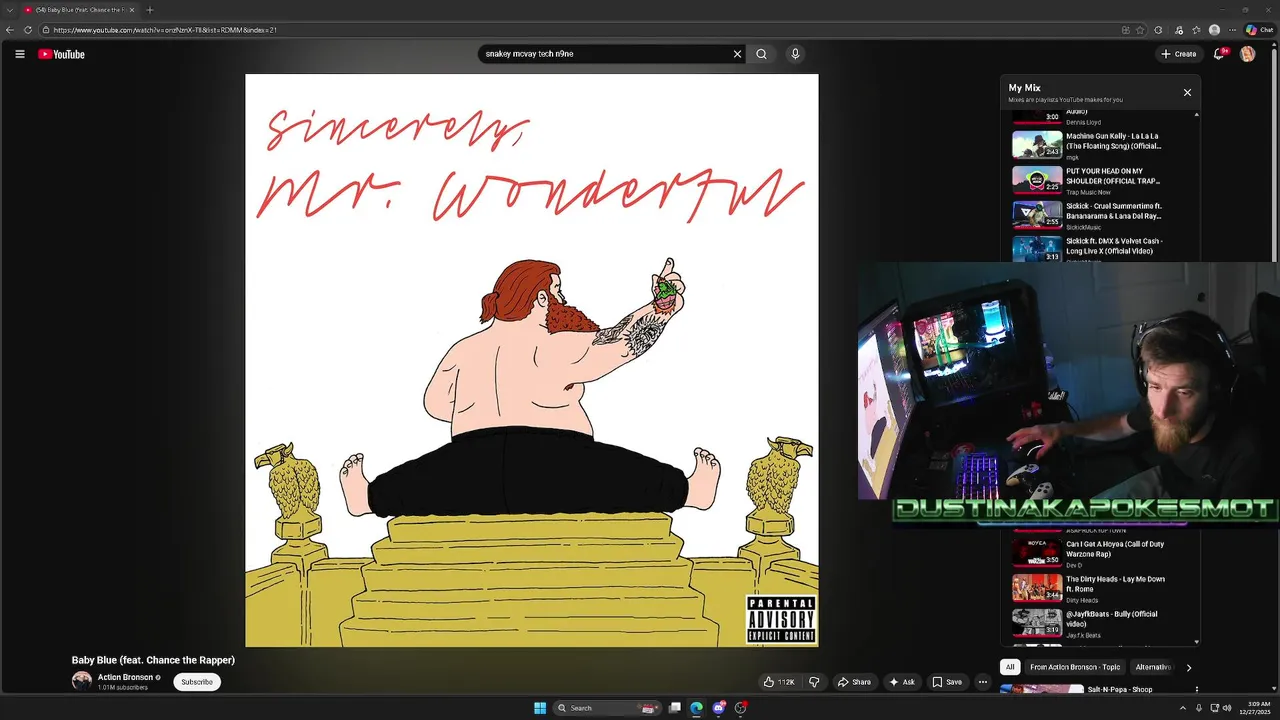The image size is (1280, 720).
Task: Open YouTube notifications bell
Action: click(1219, 54)
